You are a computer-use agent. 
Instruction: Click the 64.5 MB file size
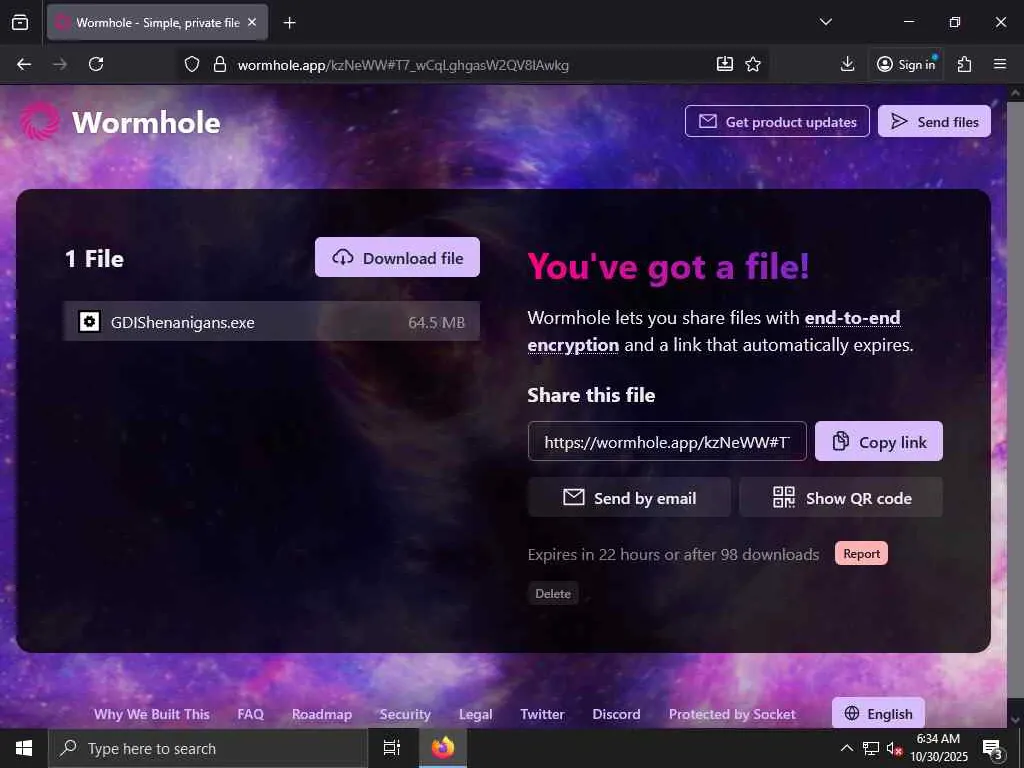(x=436, y=322)
